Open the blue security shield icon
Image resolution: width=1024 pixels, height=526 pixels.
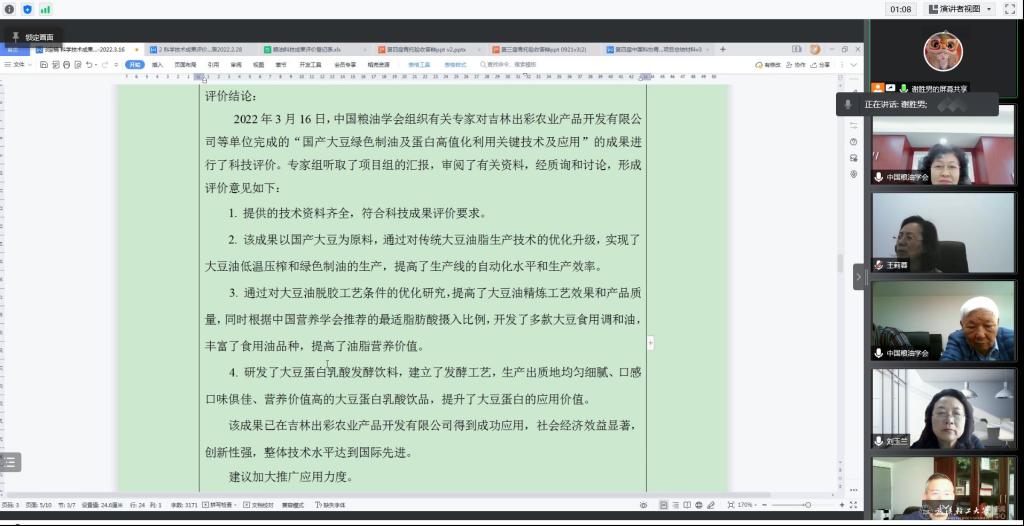pos(27,9)
